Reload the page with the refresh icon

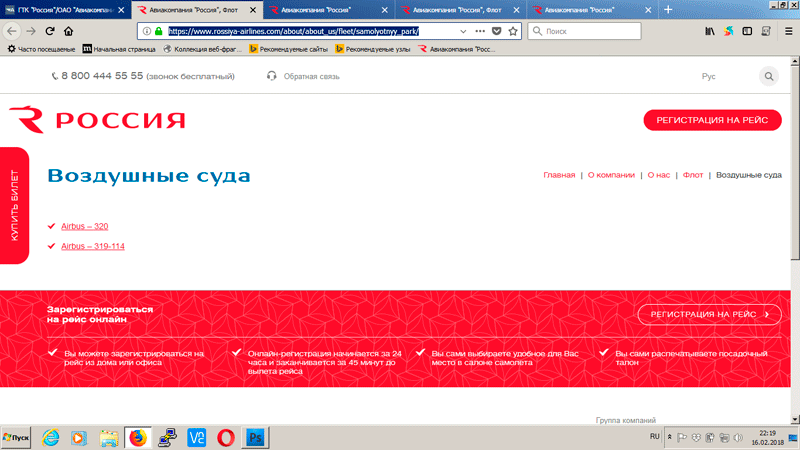click(x=49, y=31)
